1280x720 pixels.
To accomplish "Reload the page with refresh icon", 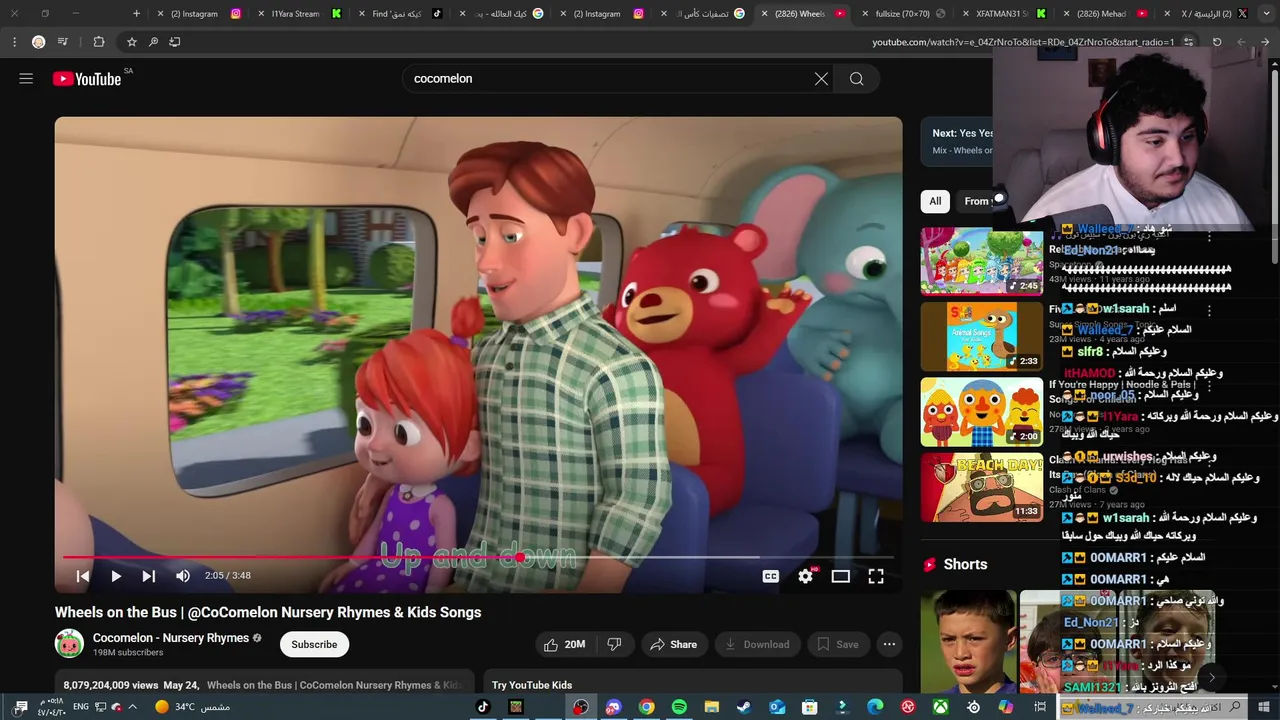I will [1217, 42].
